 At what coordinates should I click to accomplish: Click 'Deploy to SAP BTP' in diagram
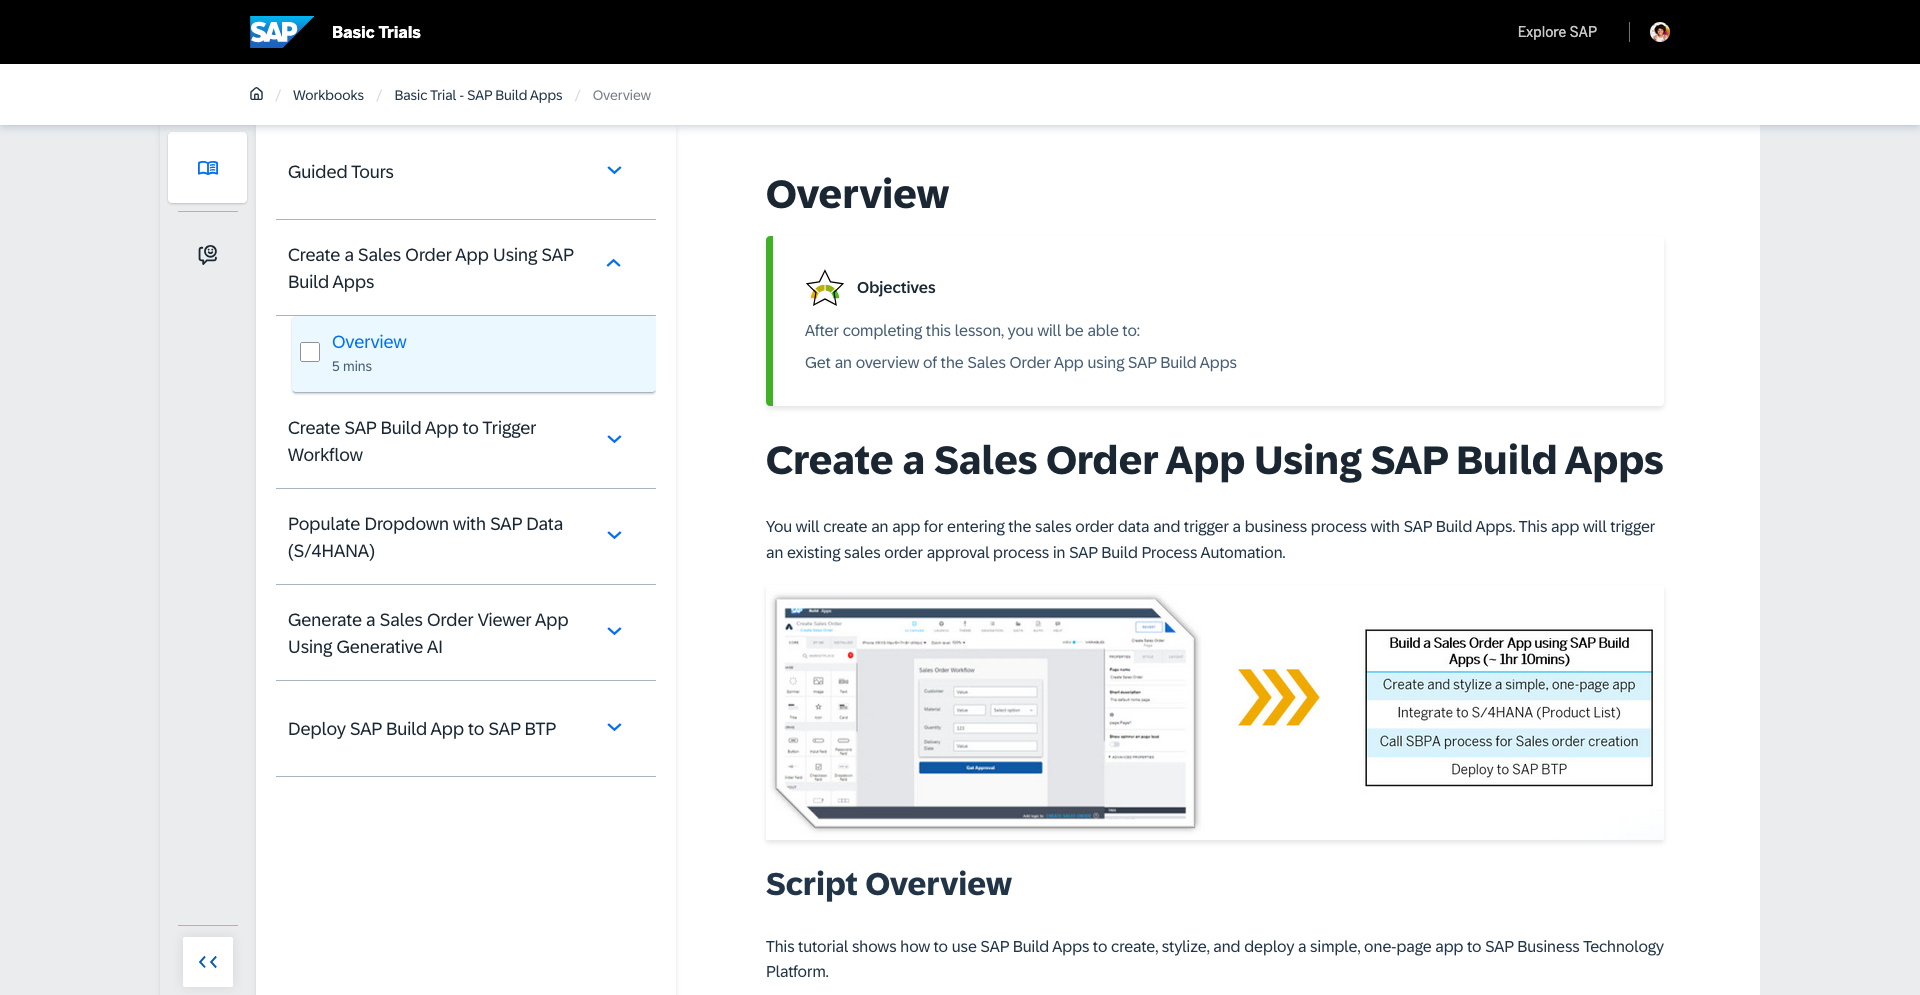coord(1509,769)
